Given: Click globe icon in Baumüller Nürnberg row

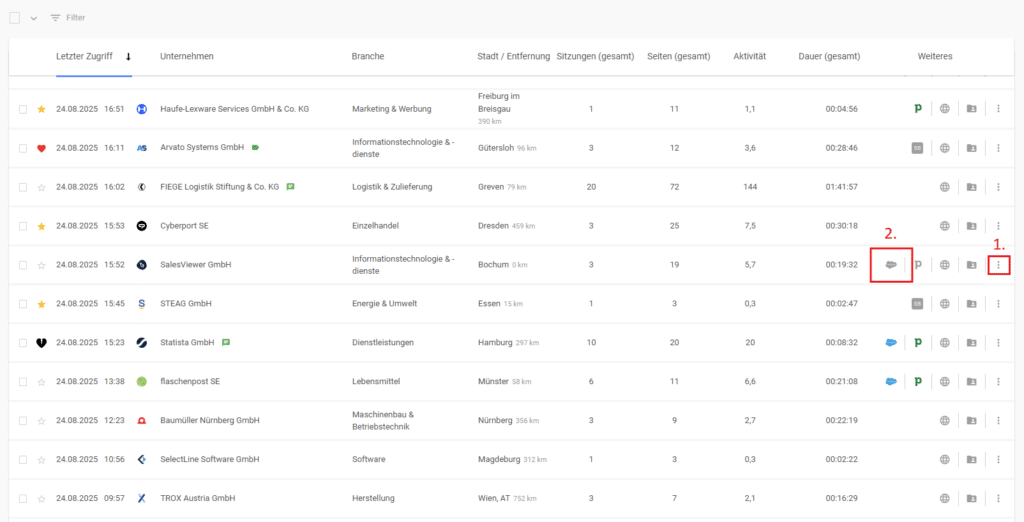Looking at the screenshot, I should click(x=944, y=420).
